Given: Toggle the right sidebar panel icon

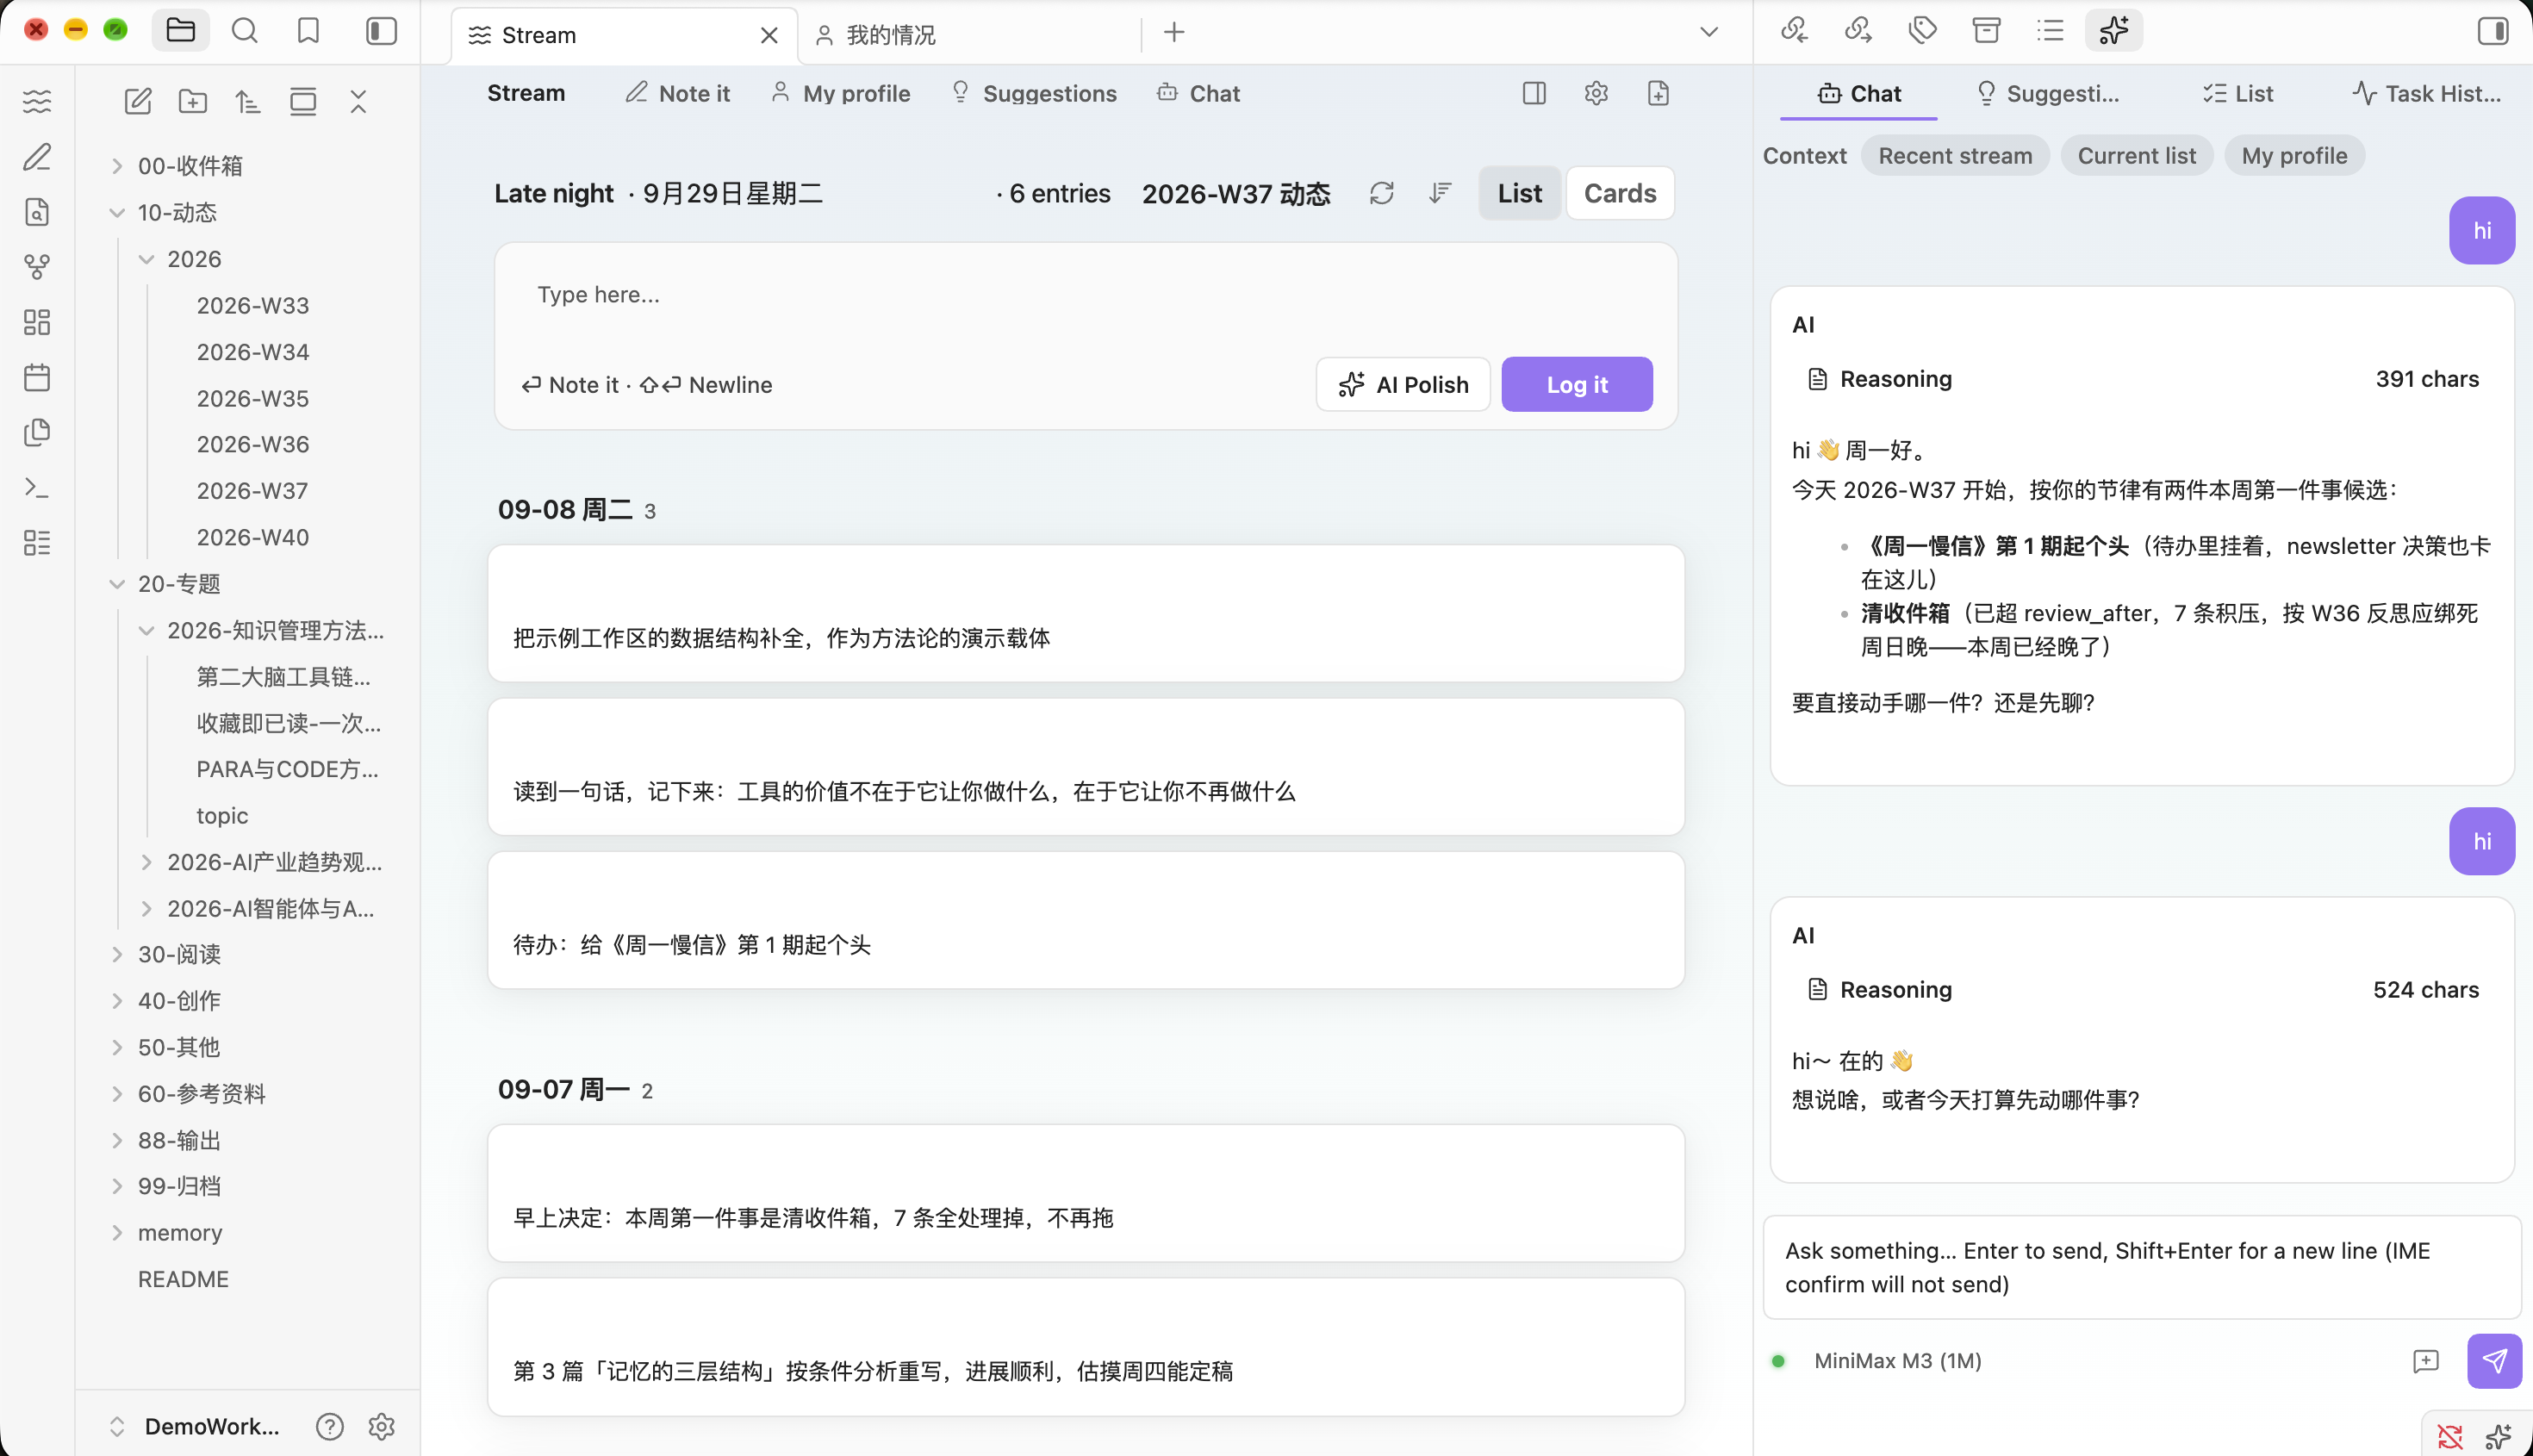Looking at the screenshot, I should pyautogui.click(x=2493, y=31).
